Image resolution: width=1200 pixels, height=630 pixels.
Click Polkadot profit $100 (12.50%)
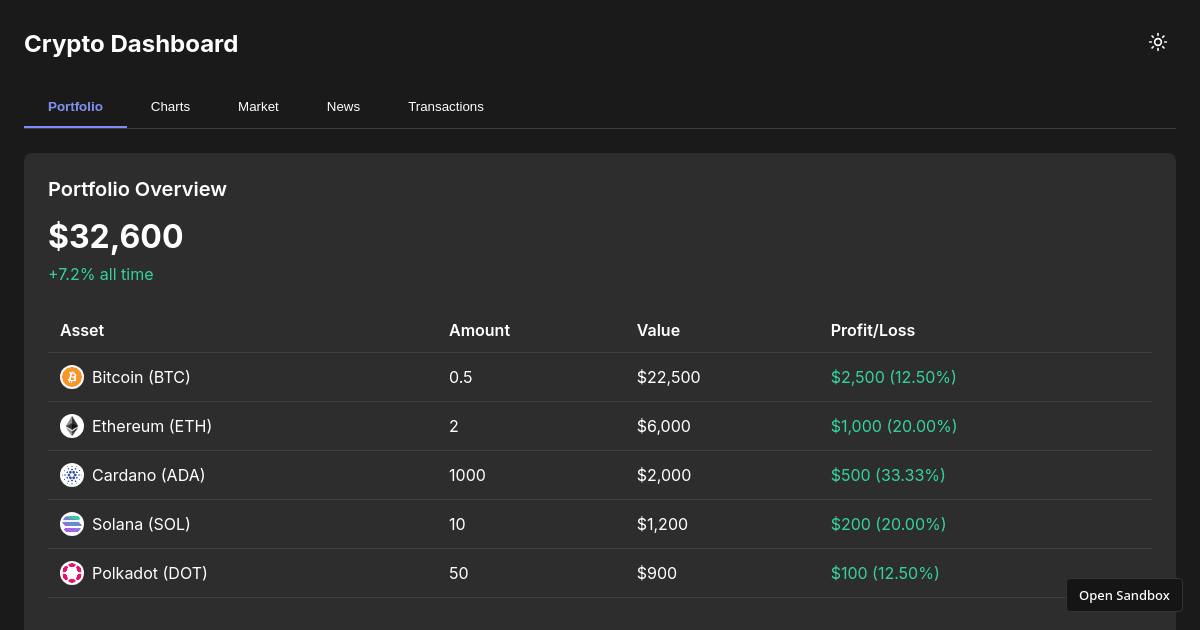[885, 573]
